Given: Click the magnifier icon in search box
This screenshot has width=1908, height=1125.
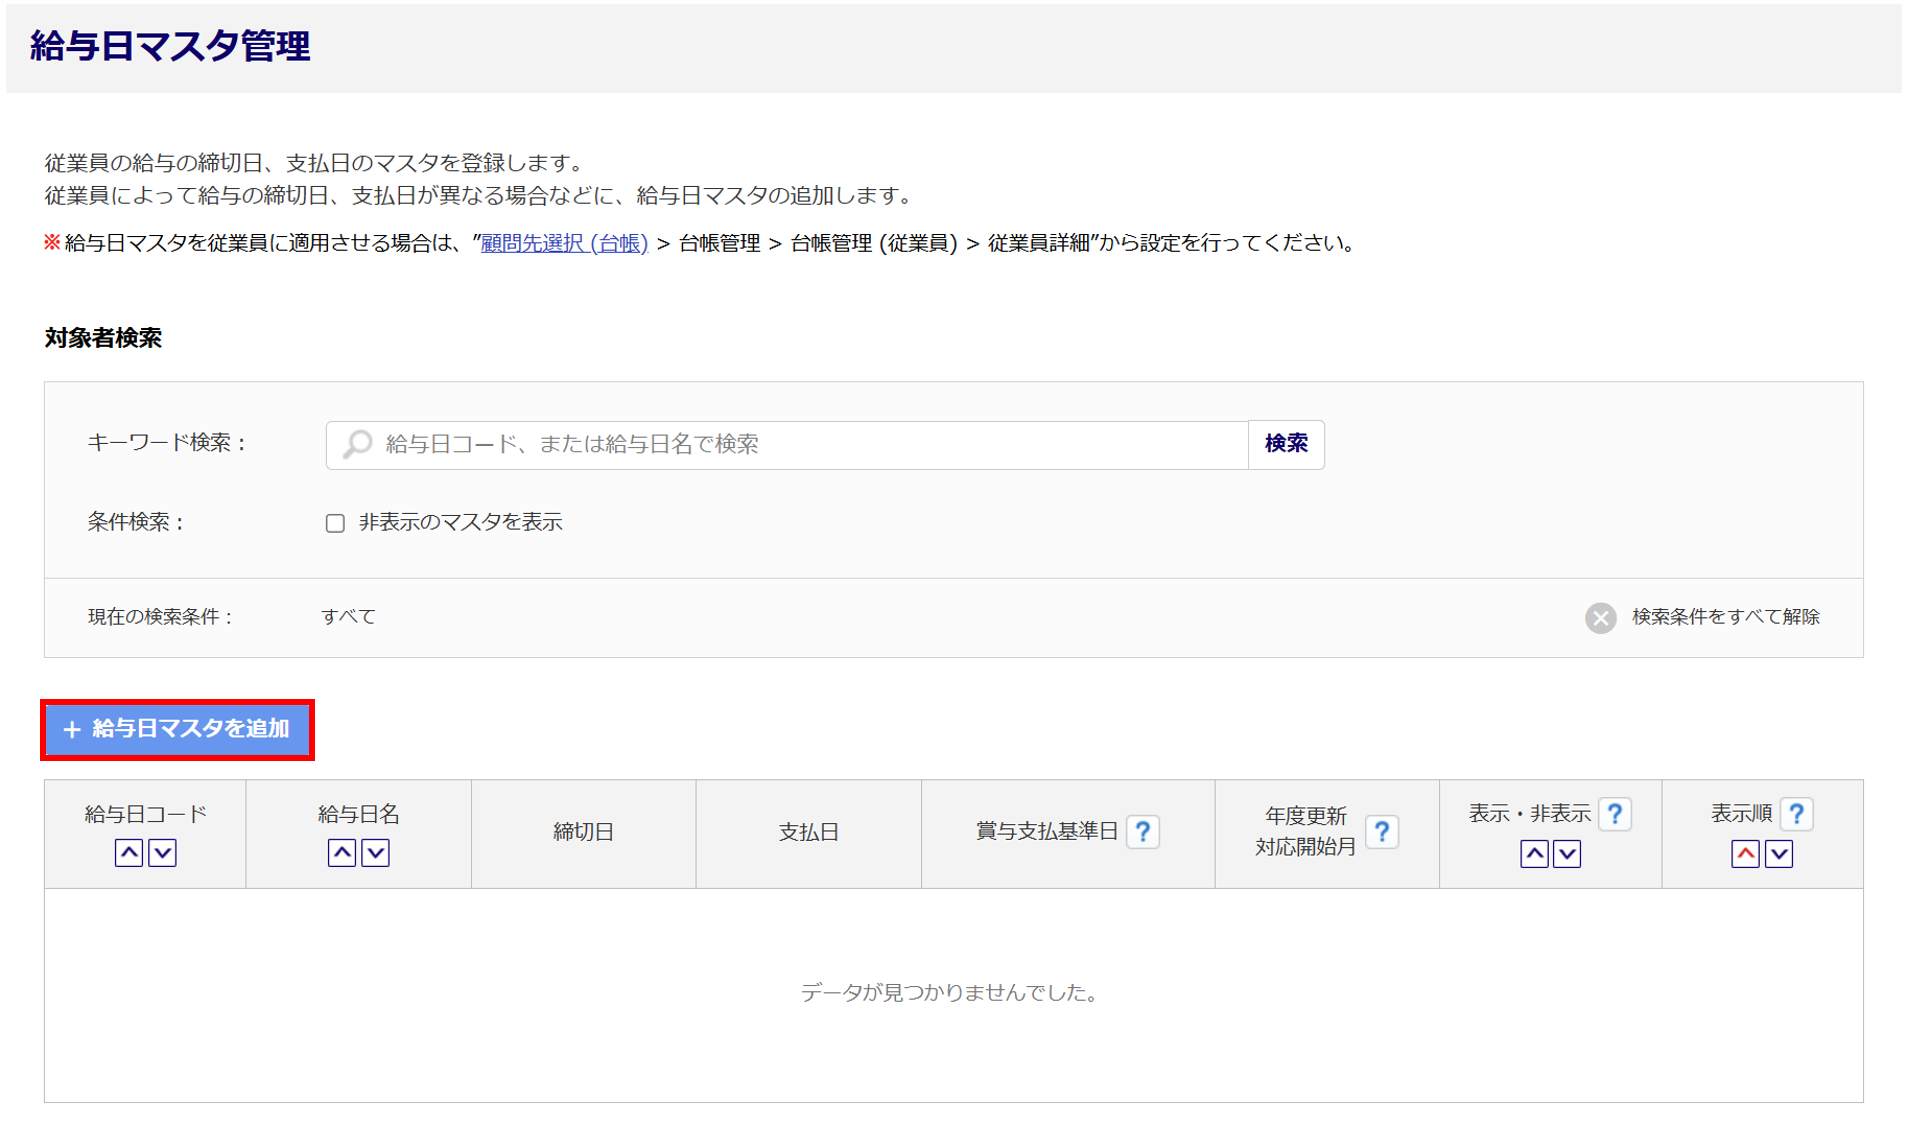Looking at the screenshot, I should point(357,444).
